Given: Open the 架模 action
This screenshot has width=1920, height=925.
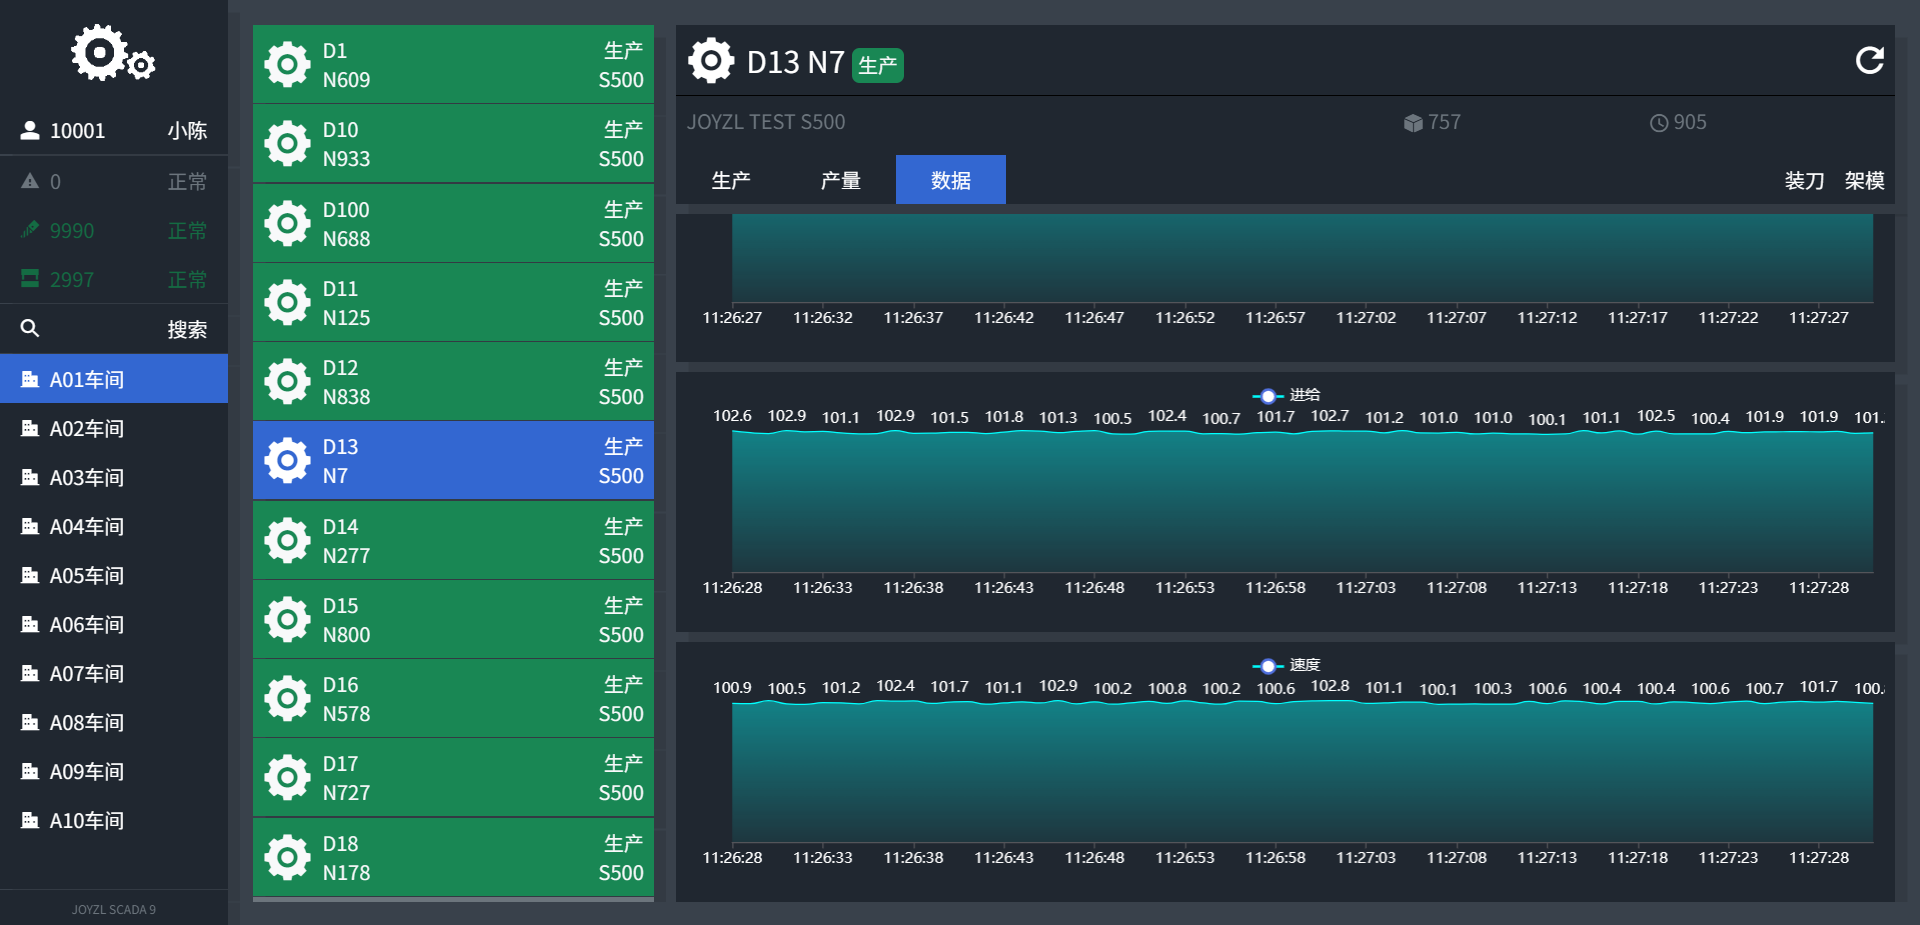Looking at the screenshot, I should [1865, 180].
